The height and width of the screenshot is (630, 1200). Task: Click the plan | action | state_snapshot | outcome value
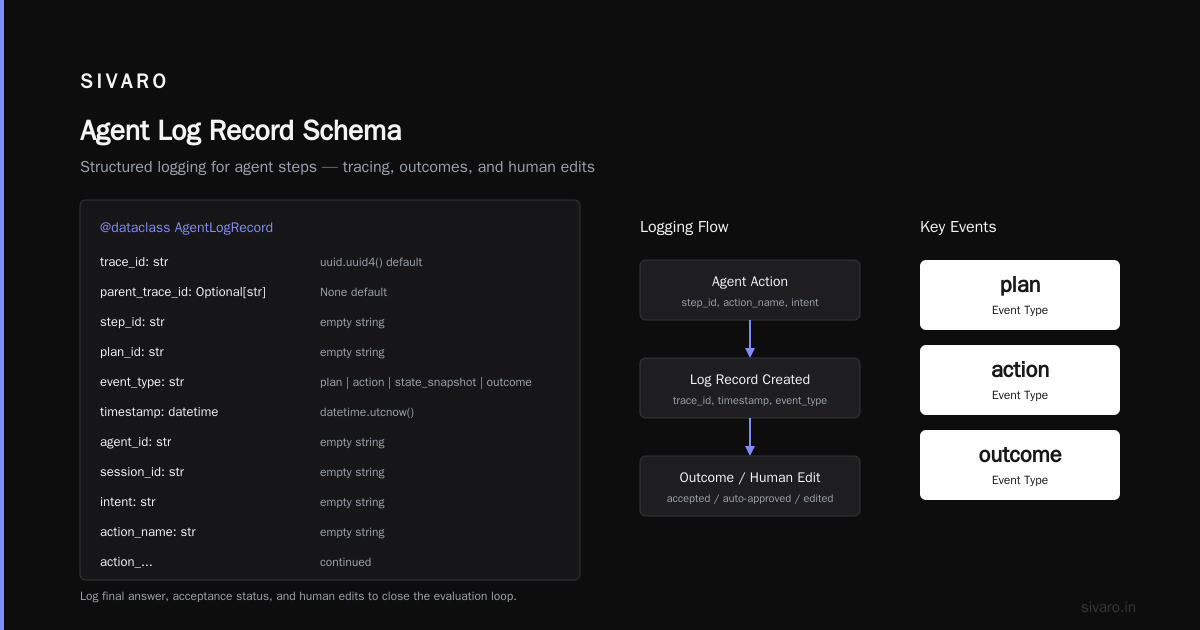click(426, 382)
